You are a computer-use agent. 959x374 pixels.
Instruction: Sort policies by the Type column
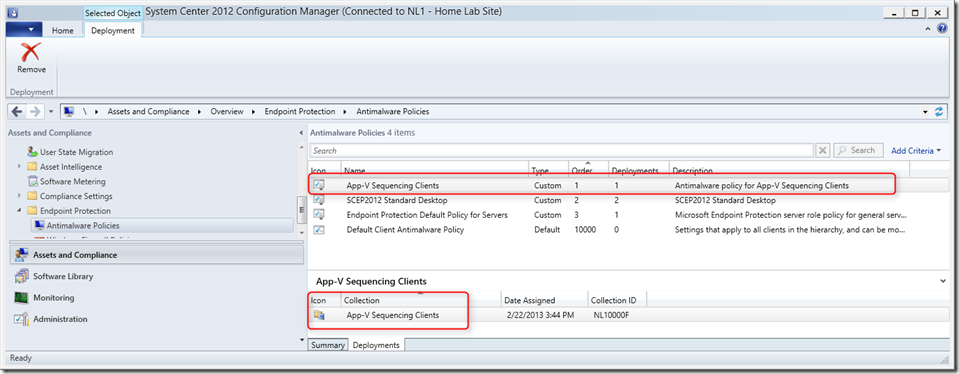tap(548, 170)
